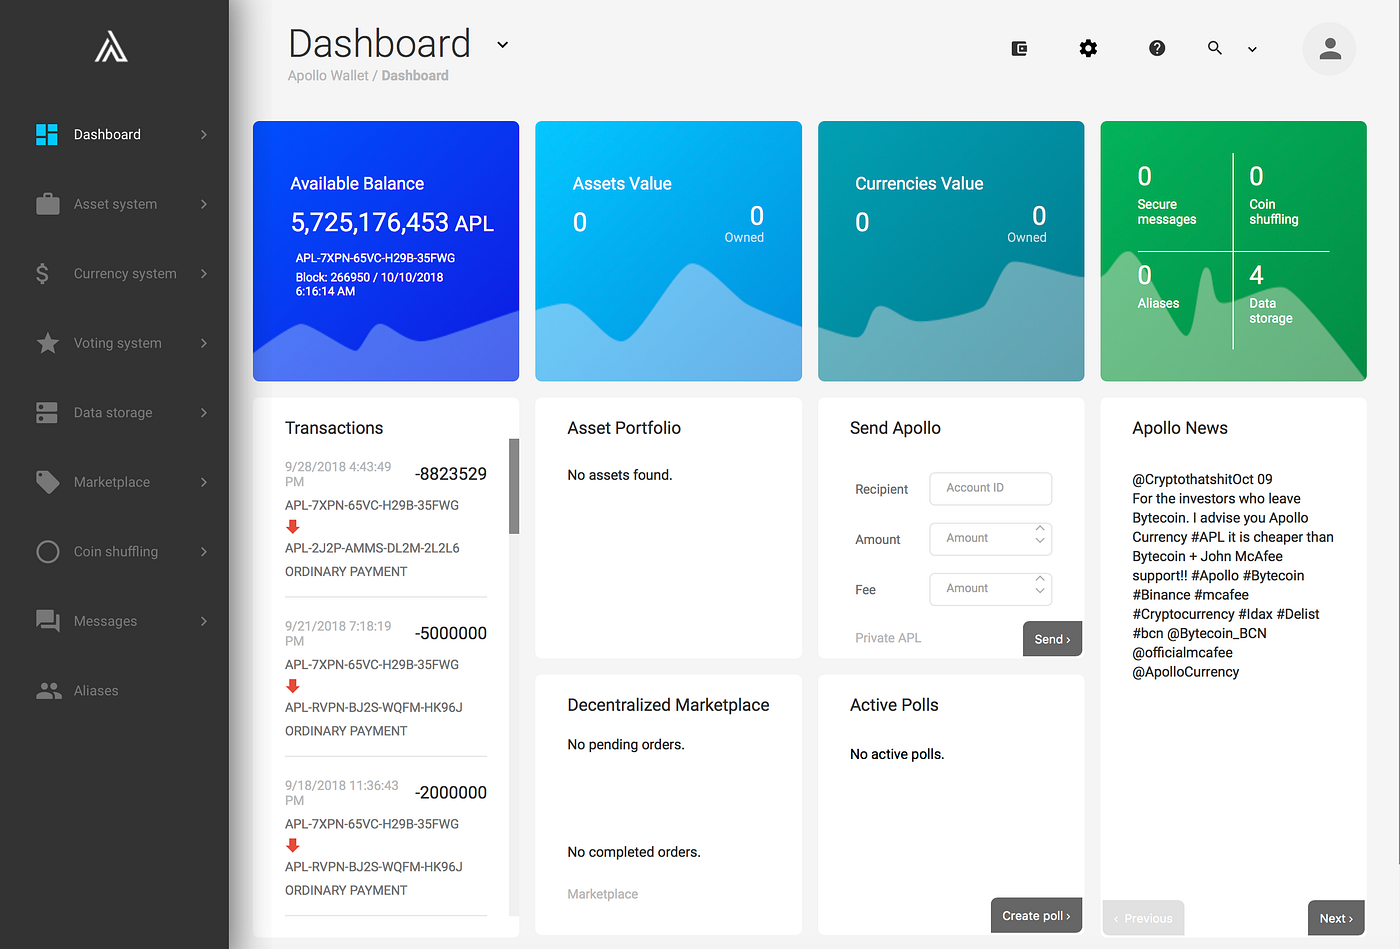Click the Apollo Wallet breadcrumb link
The width and height of the screenshot is (1400, 949).
click(328, 76)
